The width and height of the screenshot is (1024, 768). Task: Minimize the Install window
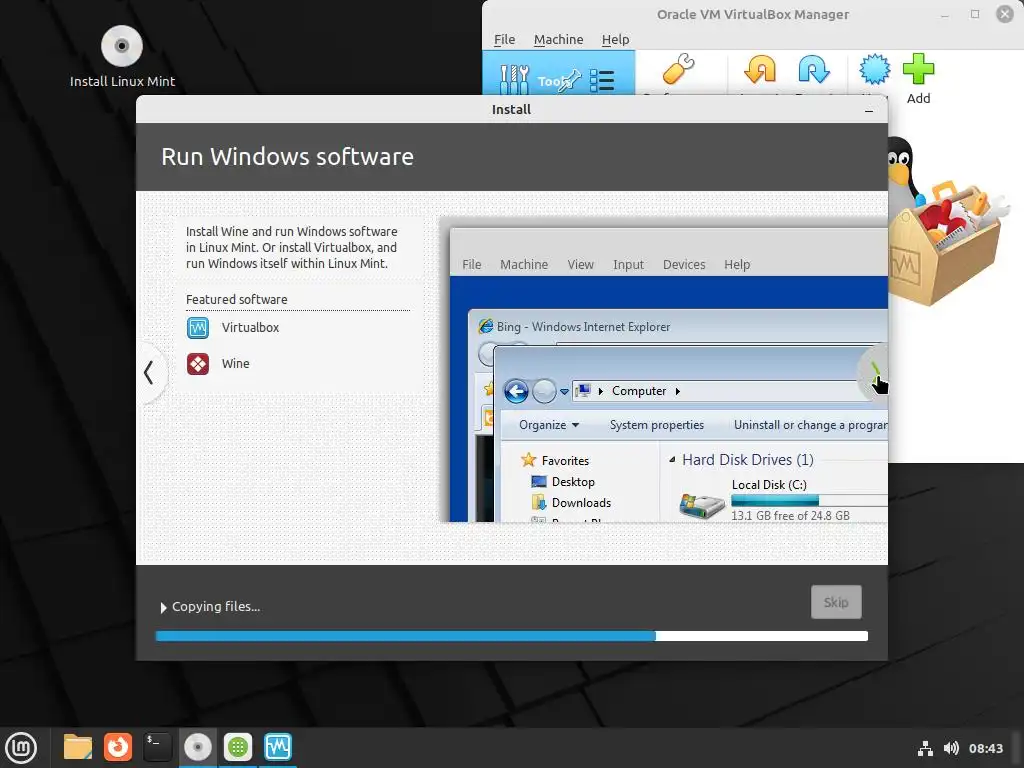tap(869, 110)
